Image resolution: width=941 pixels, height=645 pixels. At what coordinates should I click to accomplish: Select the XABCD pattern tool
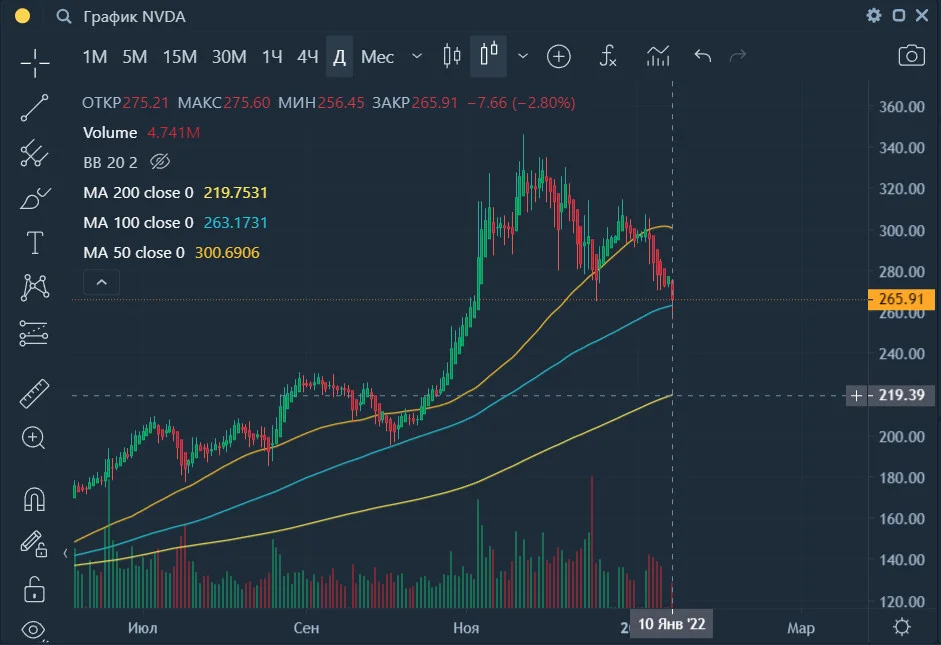35,287
